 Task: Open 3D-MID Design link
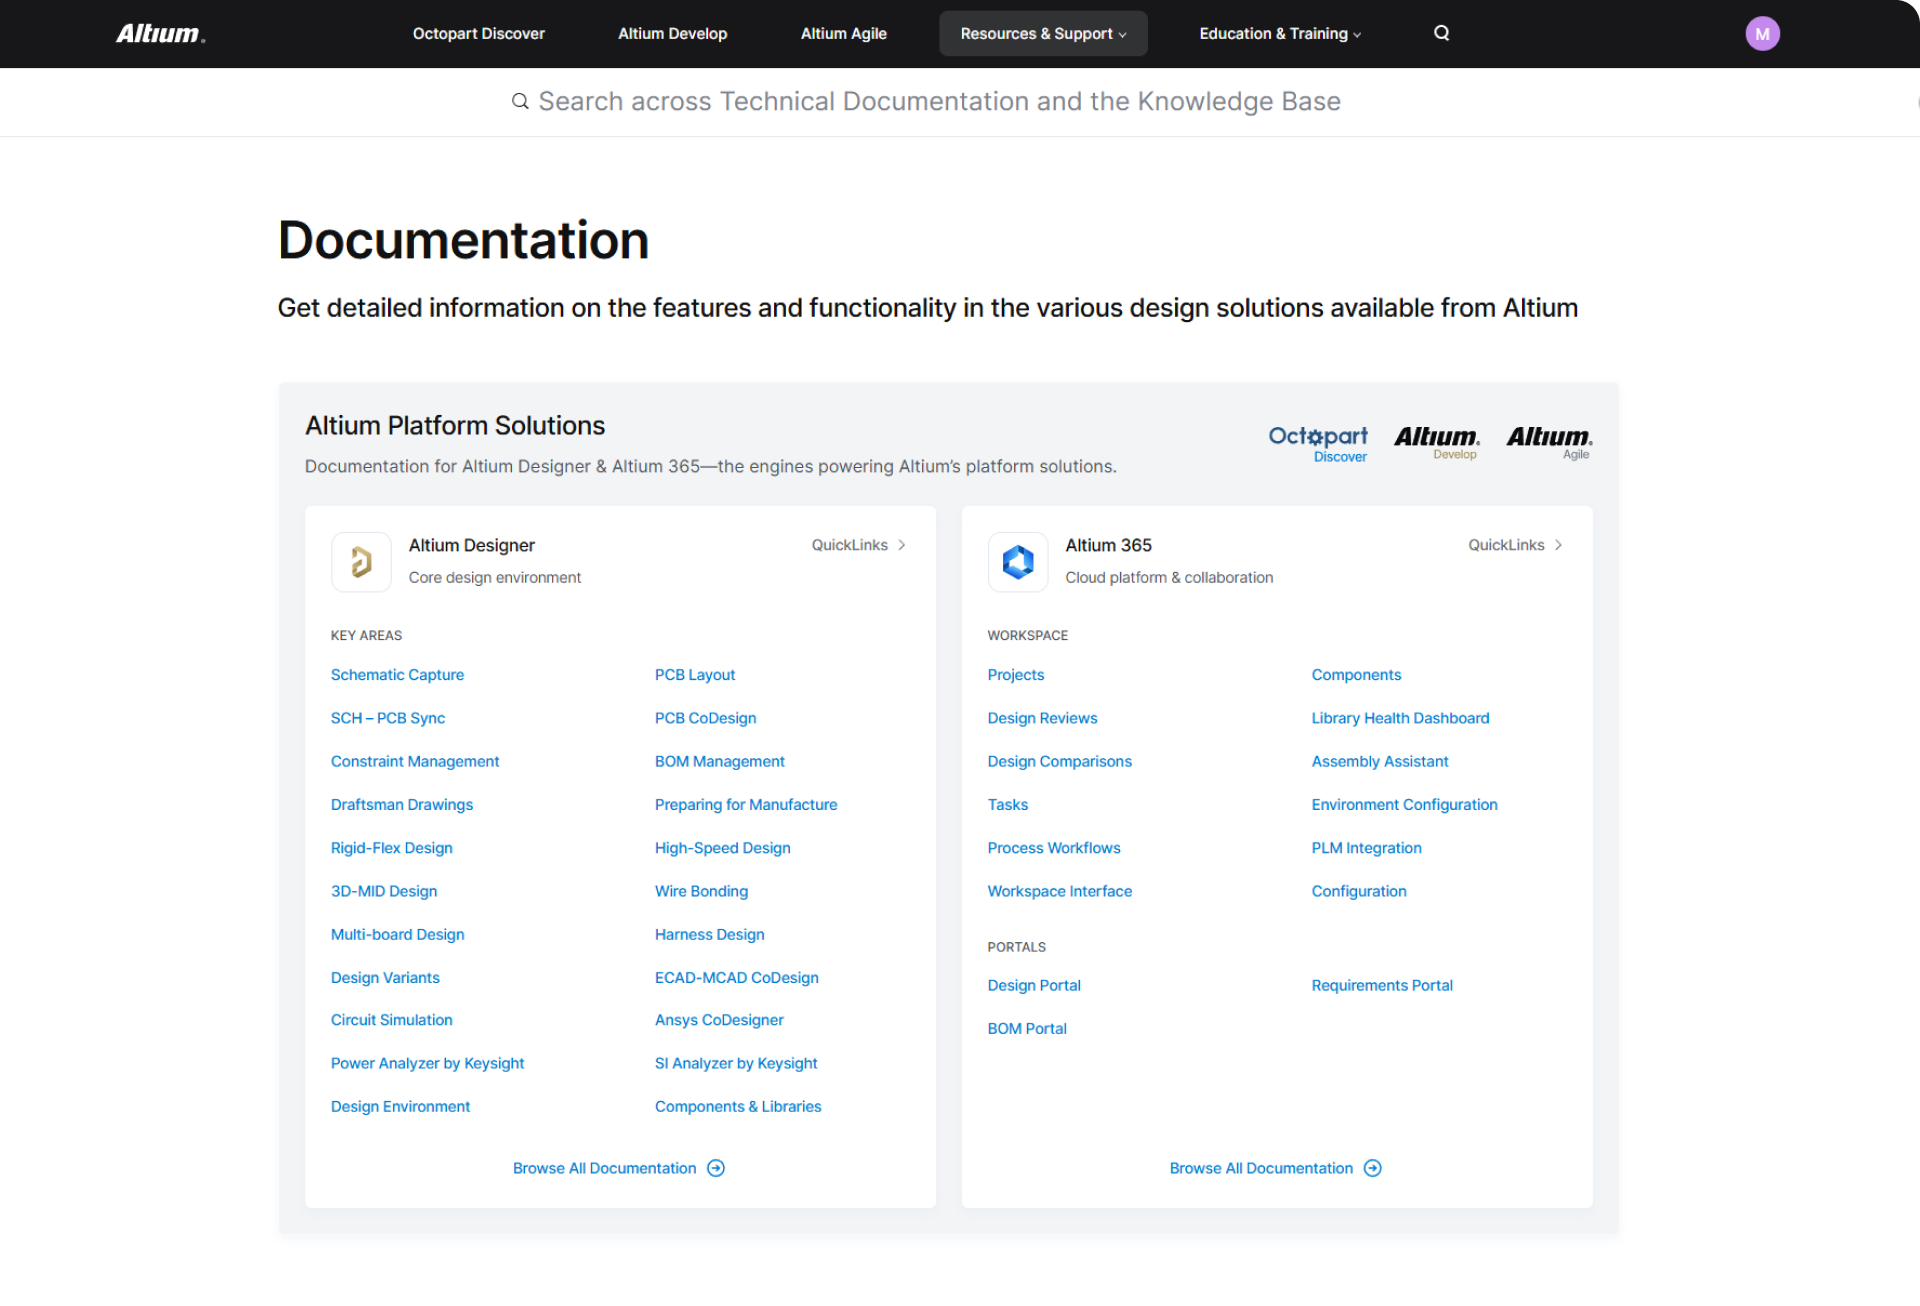pyautogui.click(x=384, y=891)
